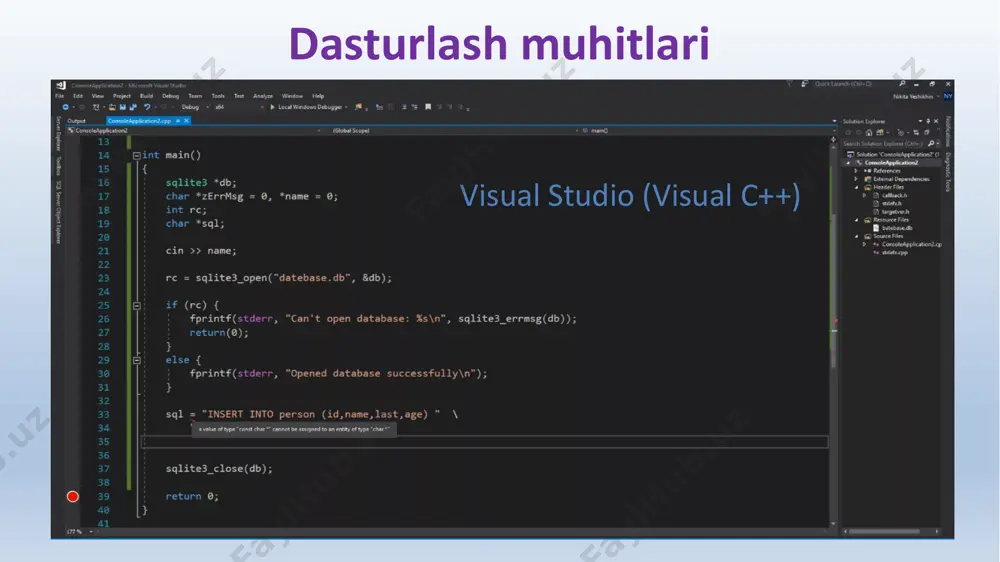Select targetver.h in Solution Explorer
Viewport: 1000px width, 562px height.
[x=895, y=212]
